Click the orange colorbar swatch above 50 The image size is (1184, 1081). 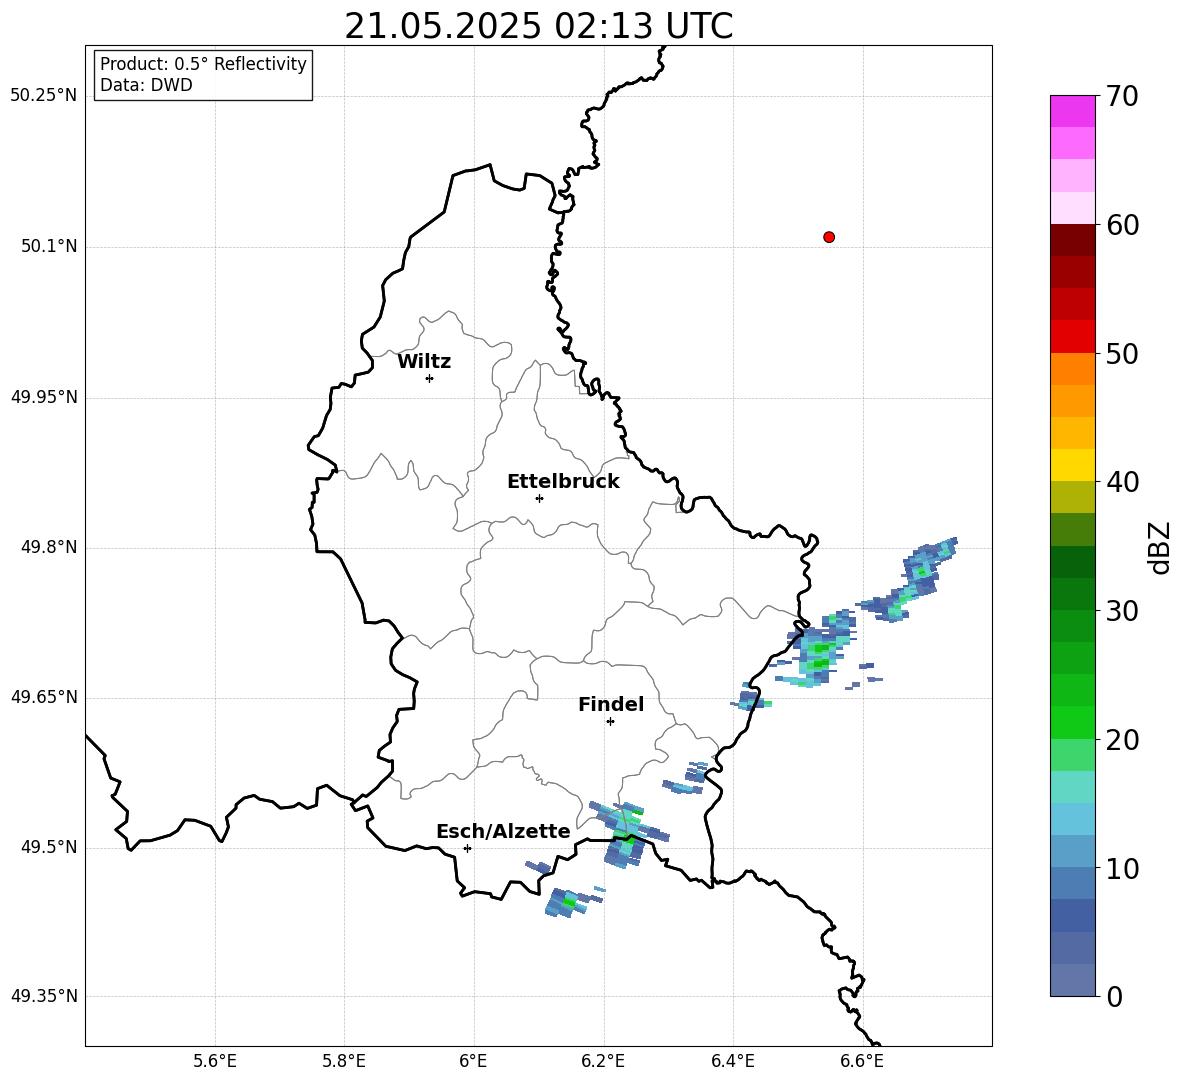pos(1073,369)
